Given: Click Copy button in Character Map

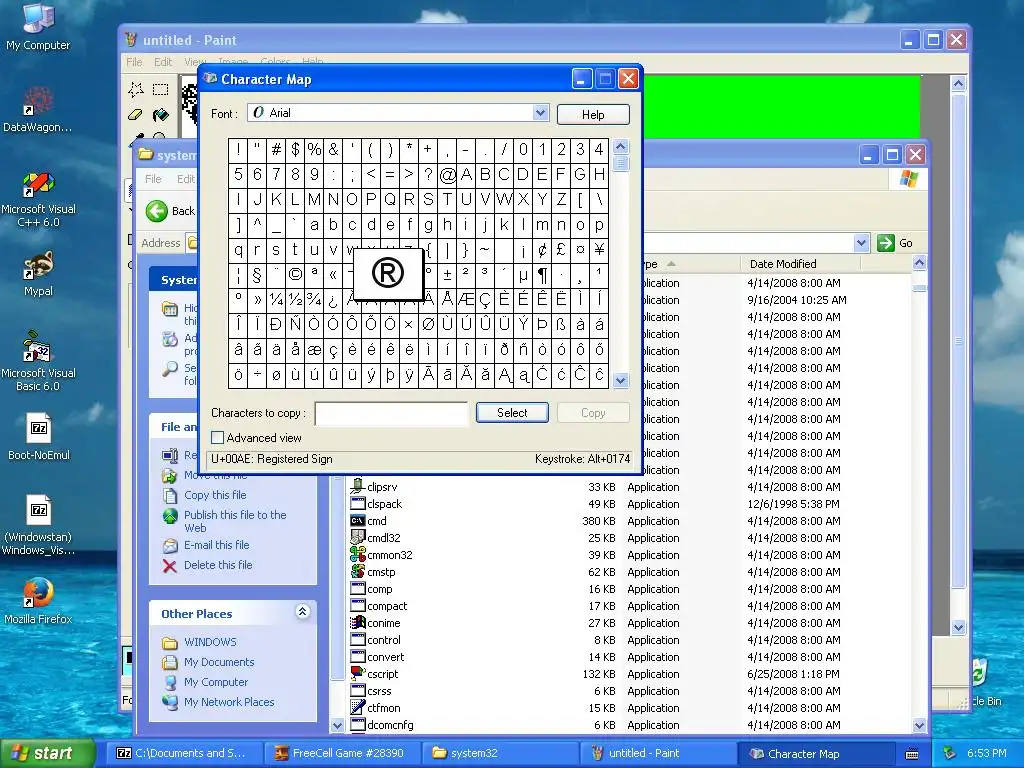Looking at the screenshot, I should click(593, 413).
